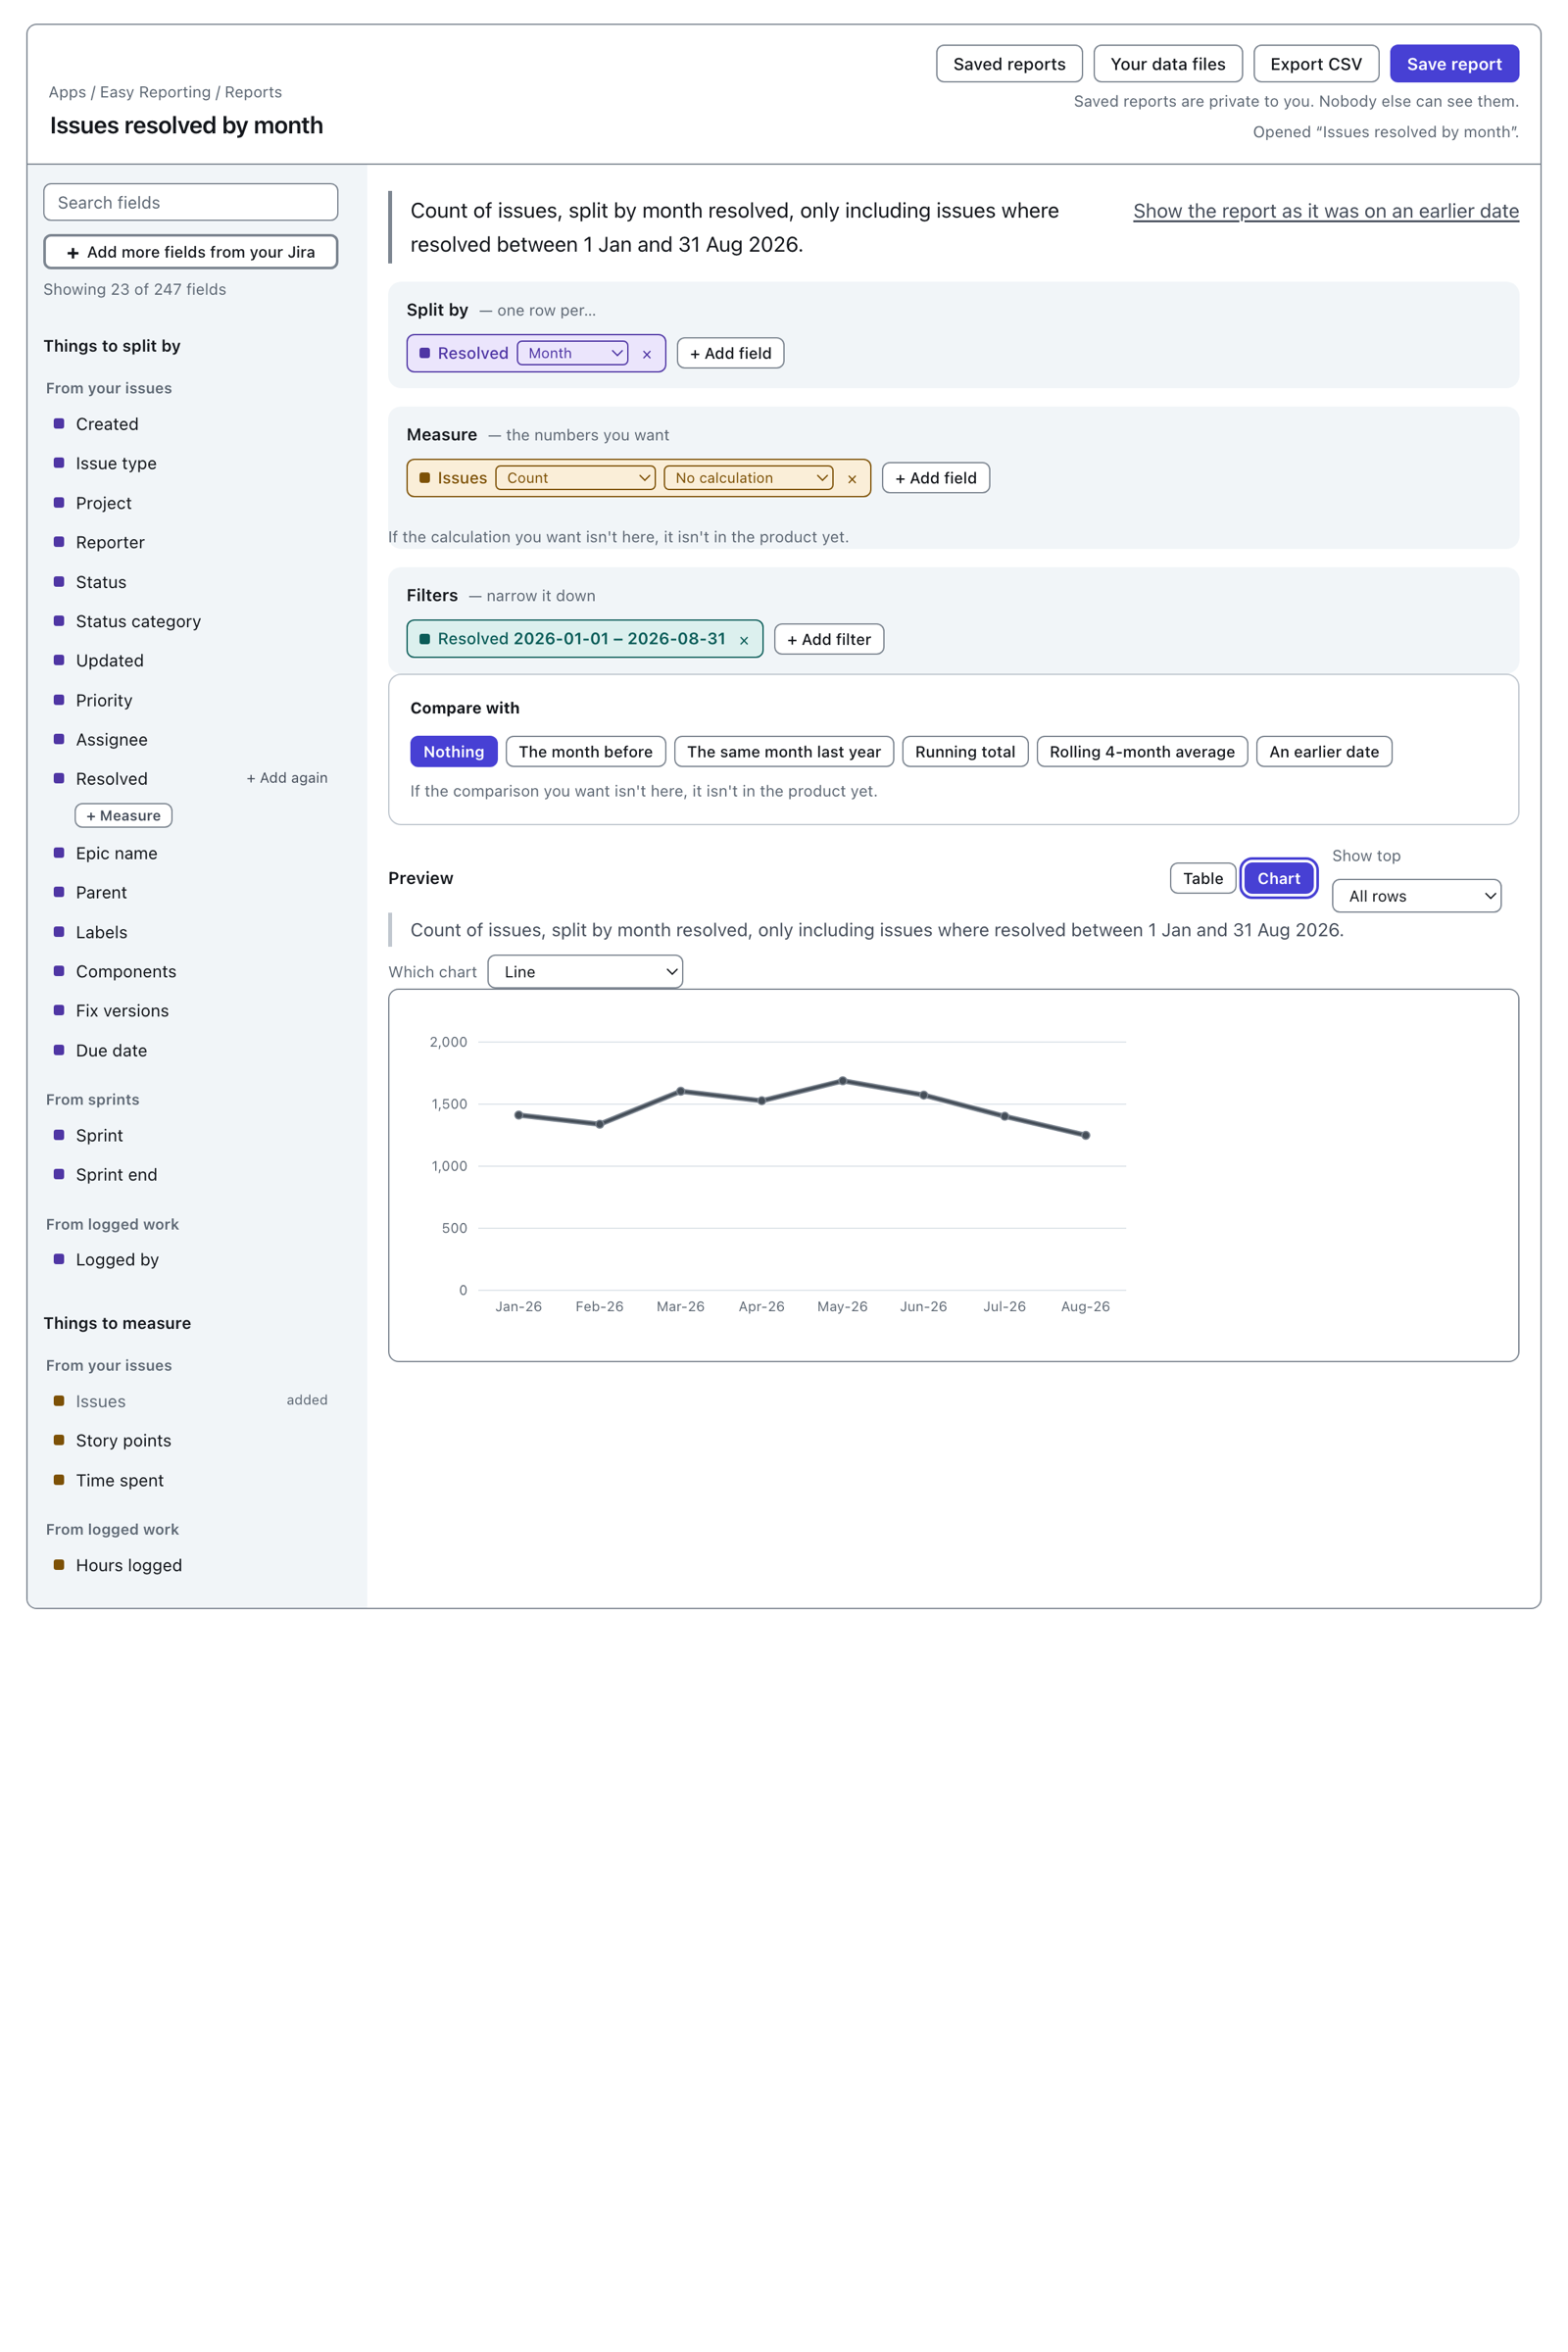Switch preview to Table view
The image size is (1568, 2352).
click(x=1203, y=879)
